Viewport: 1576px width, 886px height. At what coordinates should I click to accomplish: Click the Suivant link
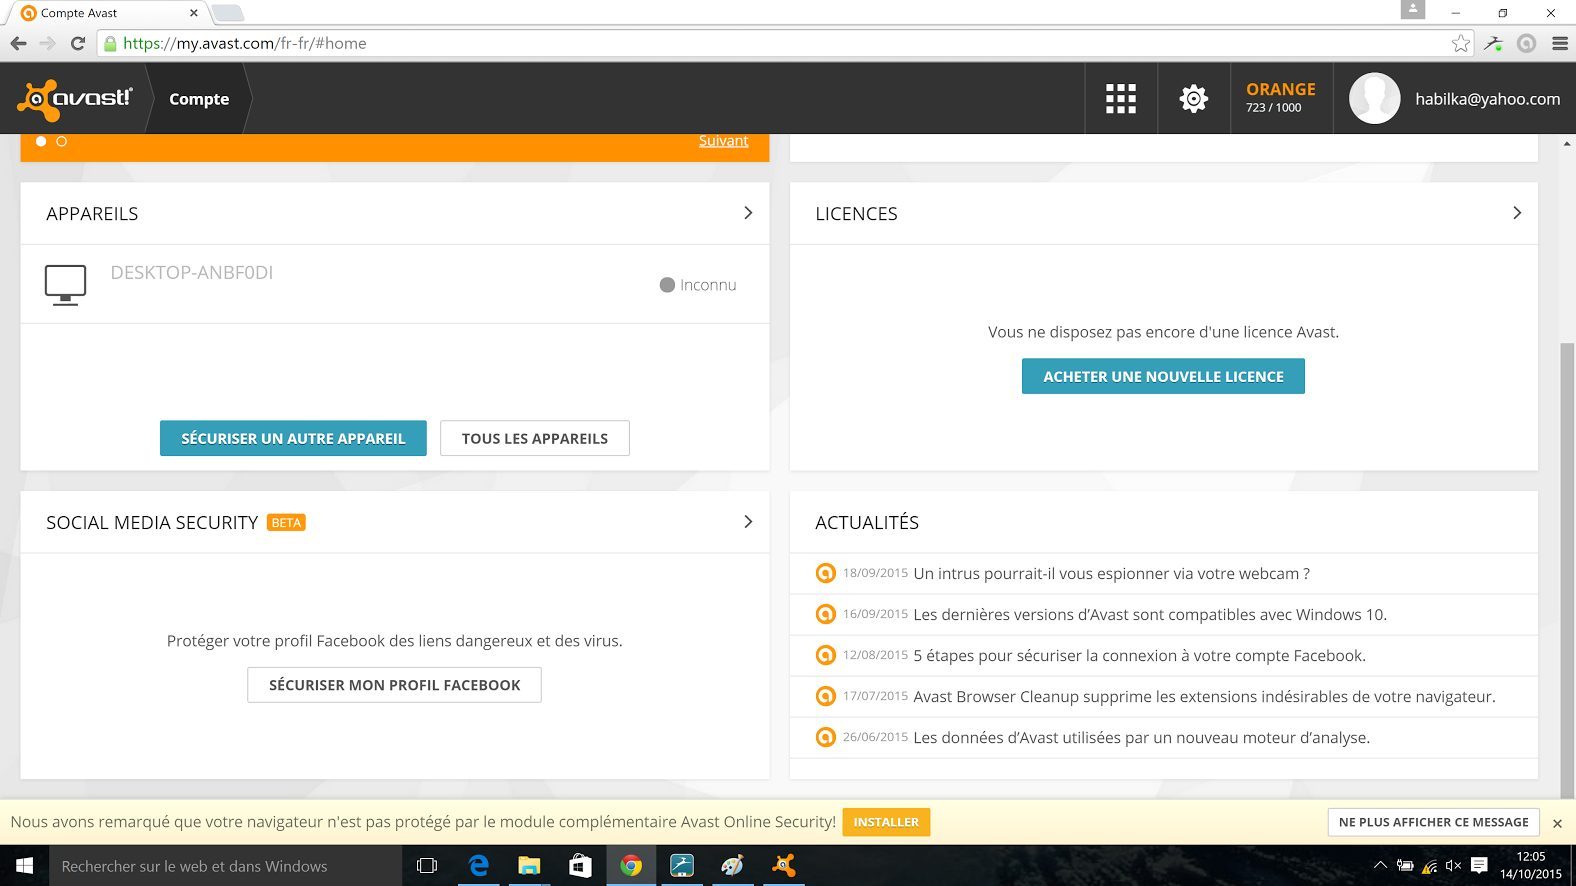point(723,141)
